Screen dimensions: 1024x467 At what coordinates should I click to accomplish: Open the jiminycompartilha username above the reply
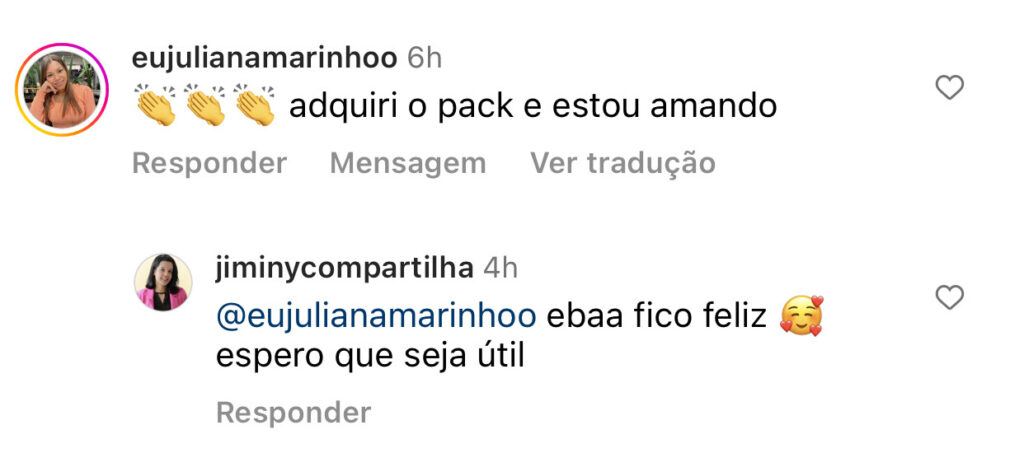345,268
